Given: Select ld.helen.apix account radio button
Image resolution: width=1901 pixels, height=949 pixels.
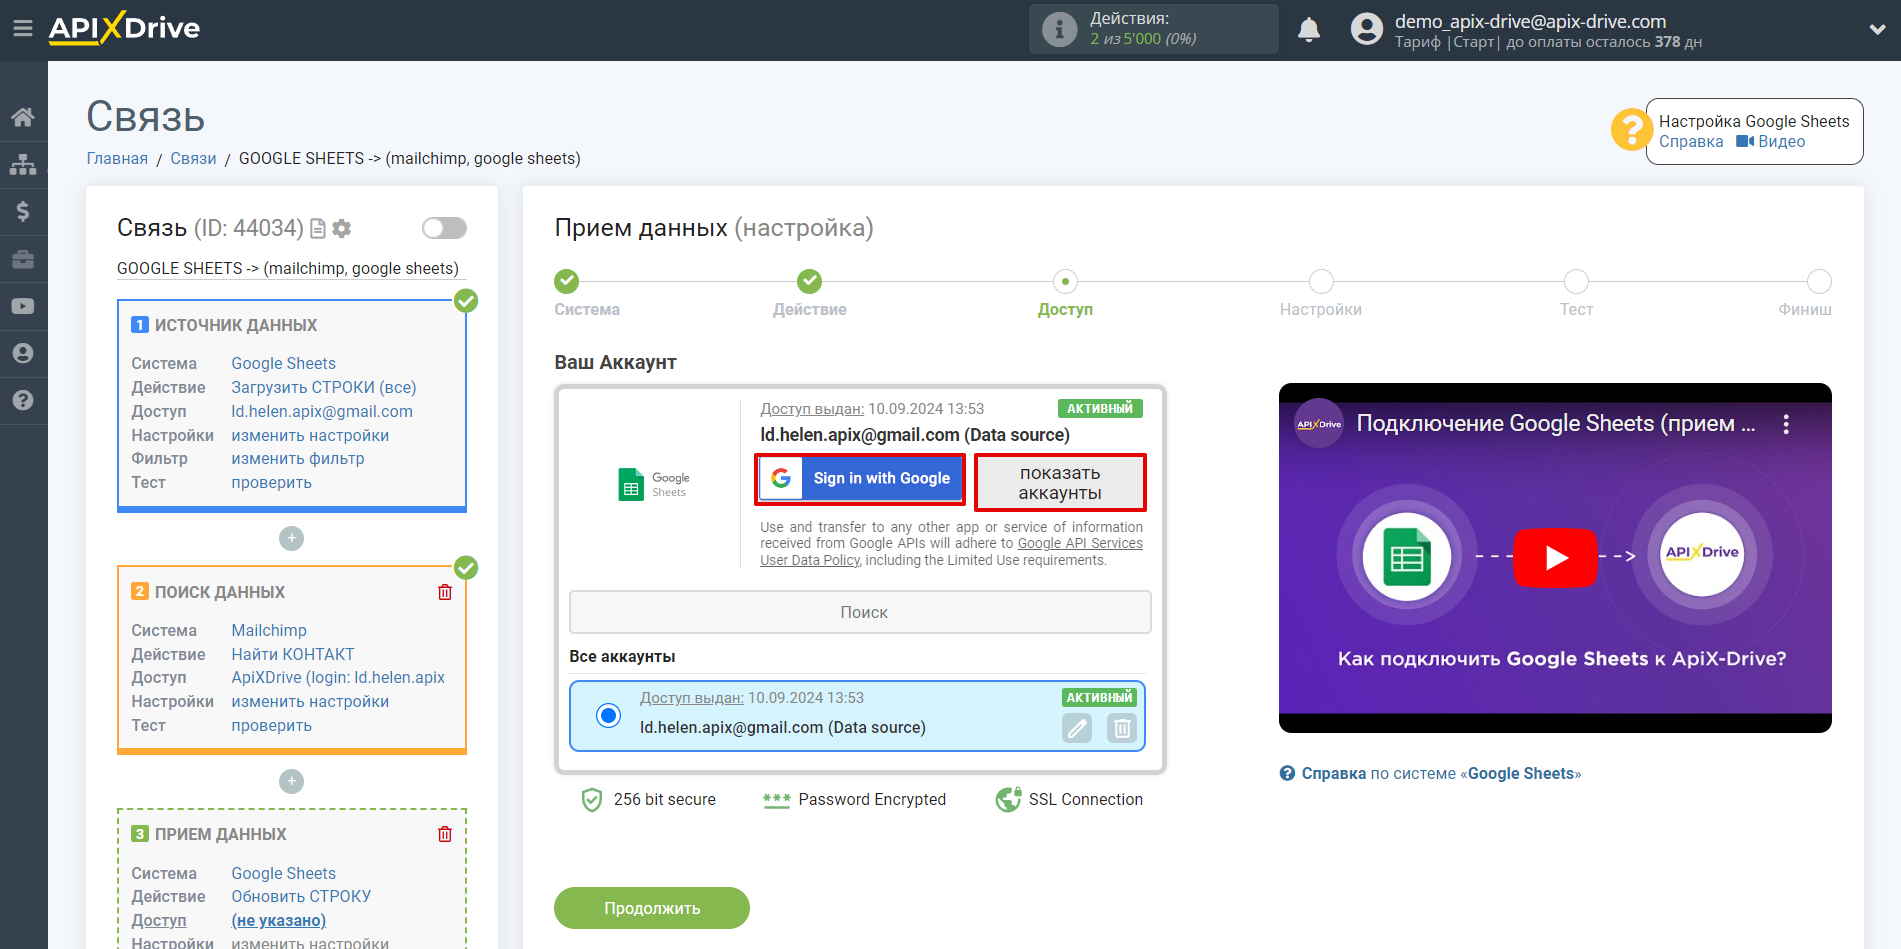Looking at the screenshot, I should tap(608, 715).
